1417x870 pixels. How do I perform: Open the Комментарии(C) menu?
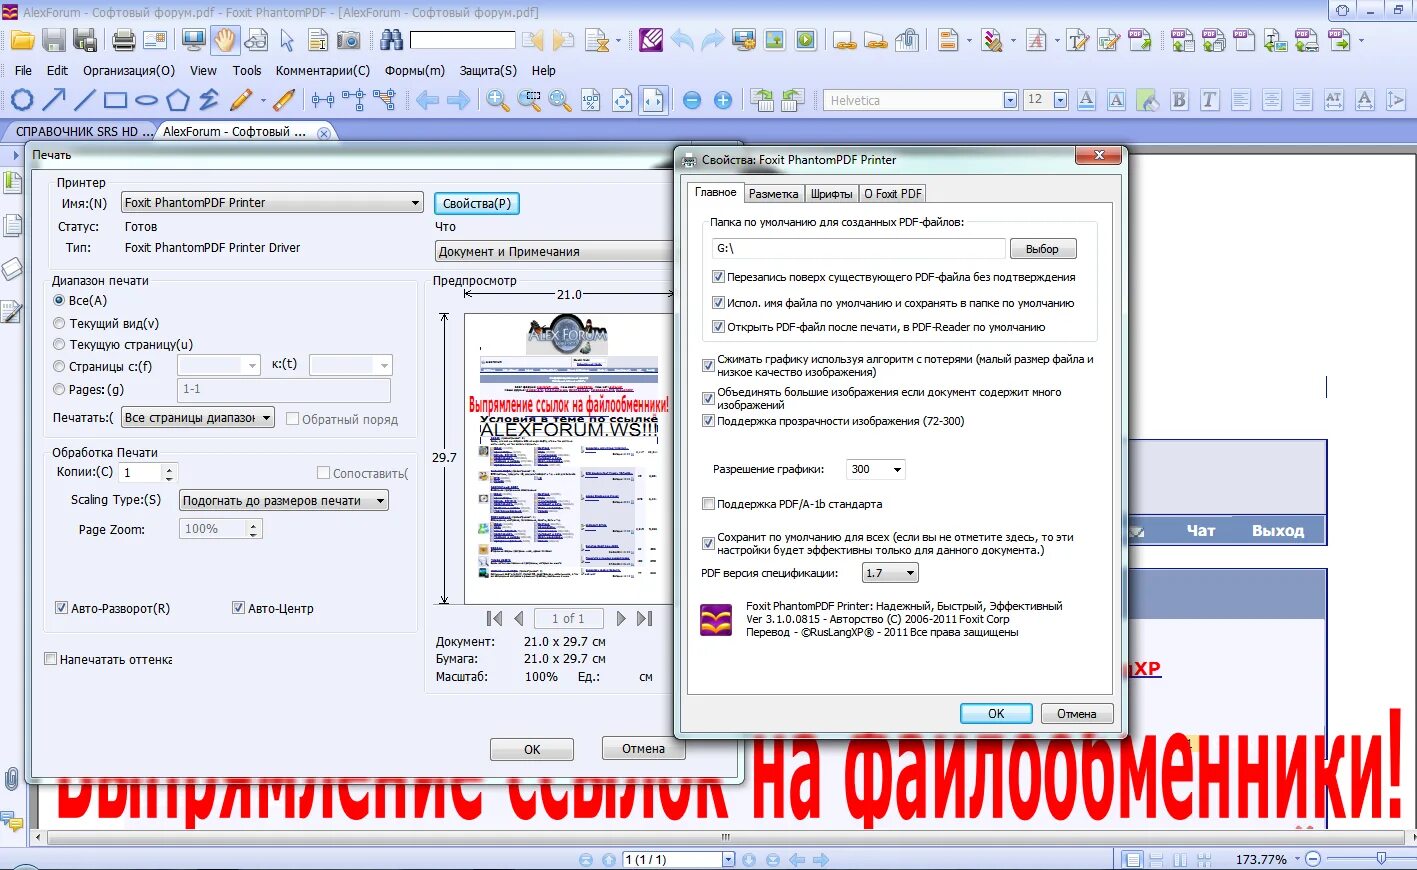pyautogui.click(x=323, y=70)
